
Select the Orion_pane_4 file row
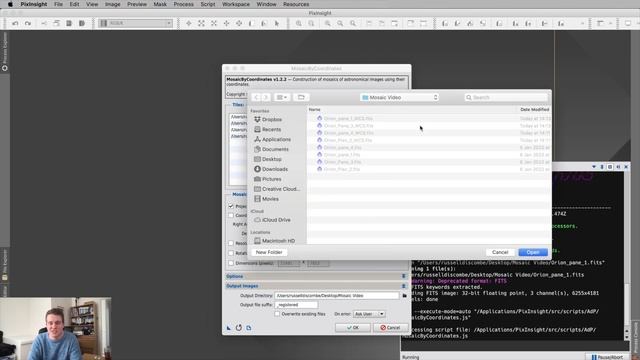point(429,147)
